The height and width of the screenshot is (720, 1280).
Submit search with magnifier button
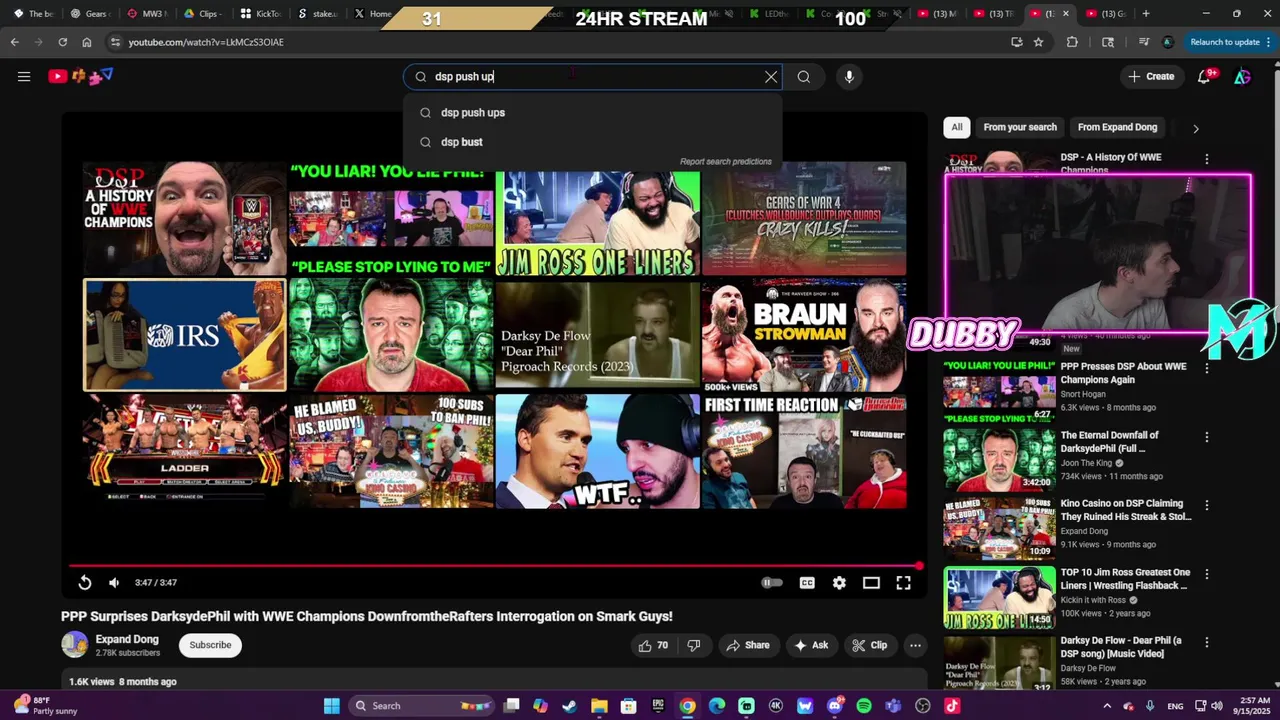[x=804, y=77]
